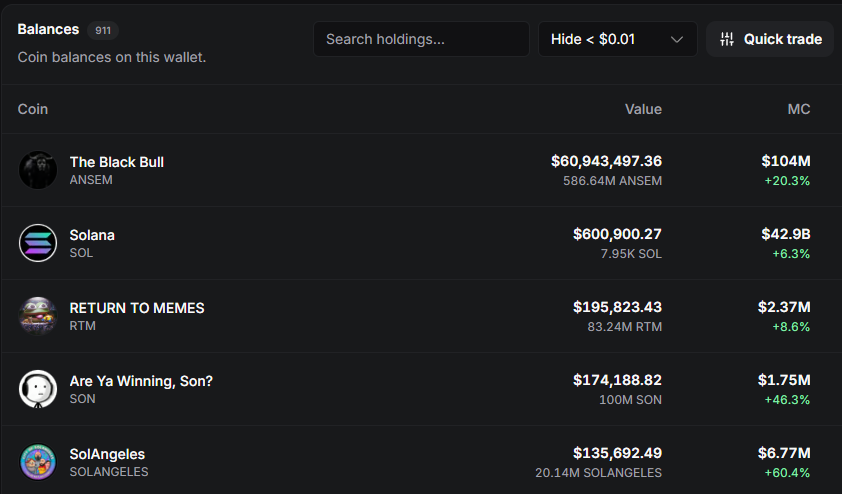Click the SON ticker symbol
Viewport: 842px width, 494px height.
point(83,399)
